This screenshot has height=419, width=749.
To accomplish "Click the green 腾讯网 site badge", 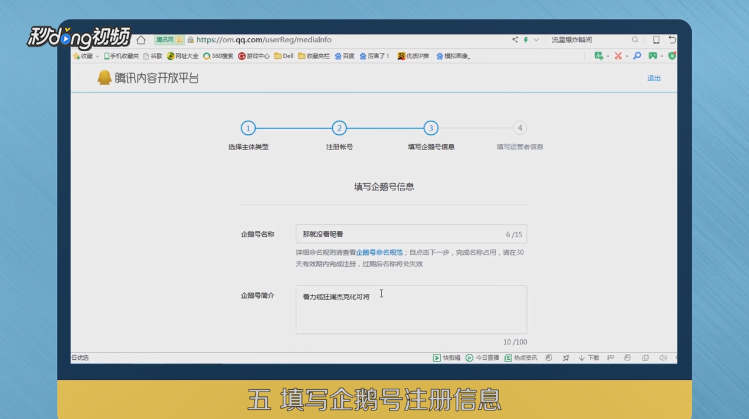I will (169, 40).
